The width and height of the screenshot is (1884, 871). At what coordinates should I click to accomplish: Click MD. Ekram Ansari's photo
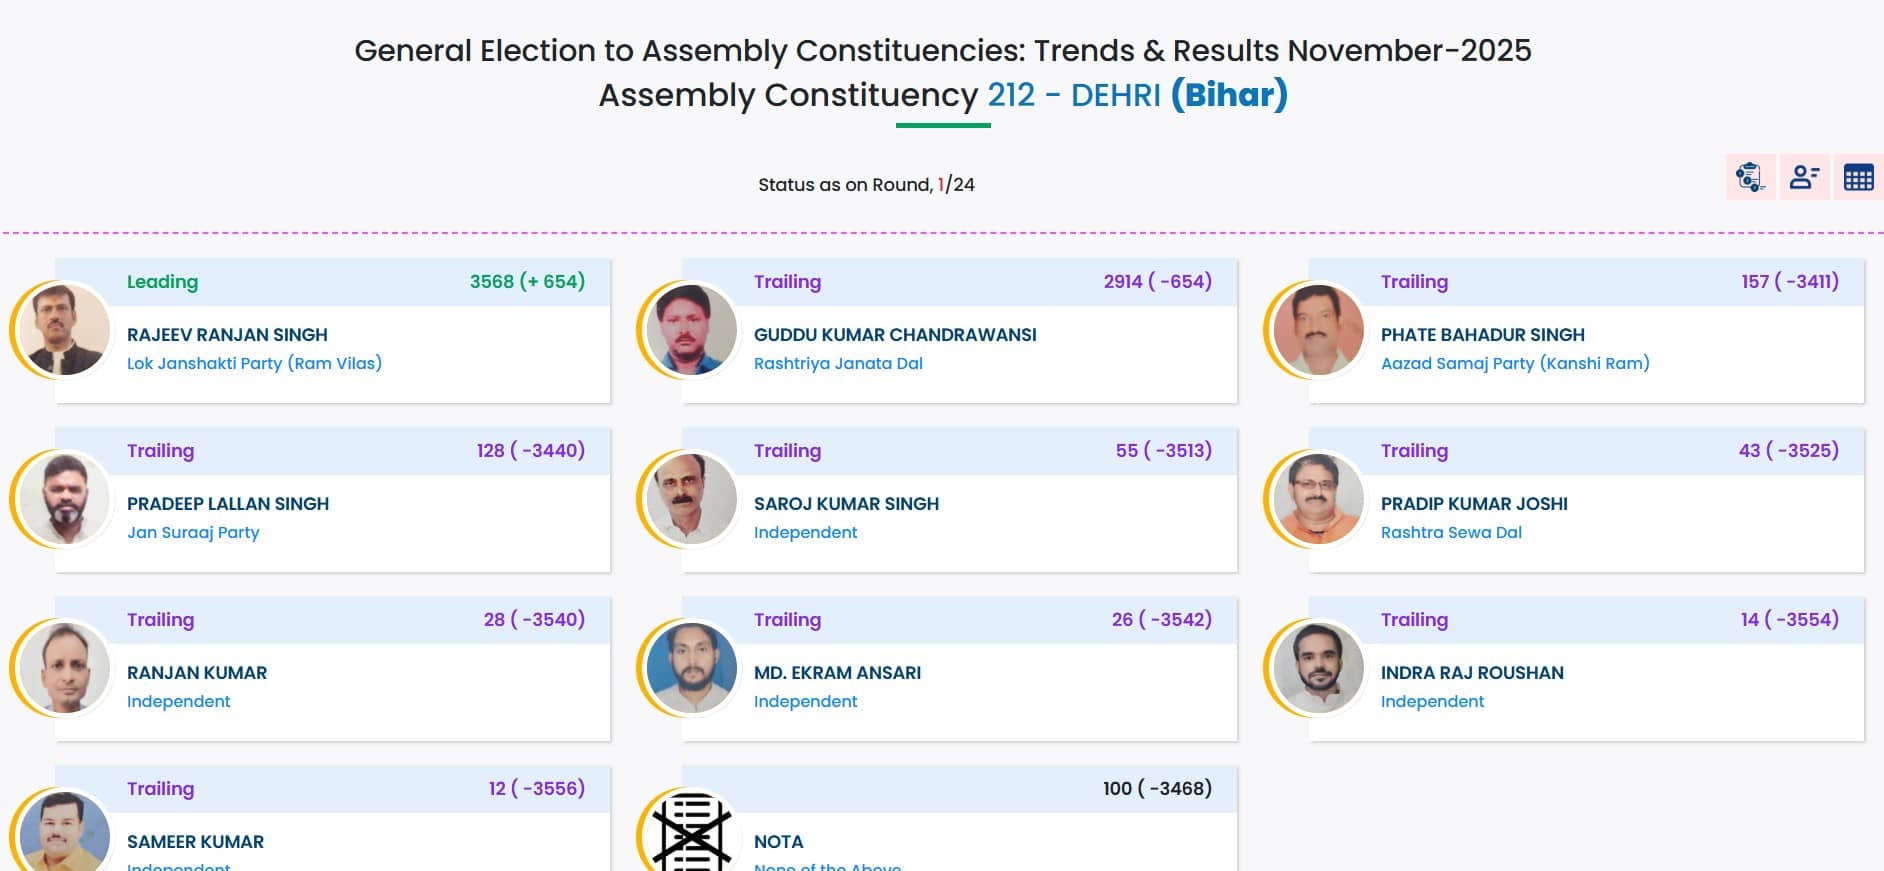[691, 668]
